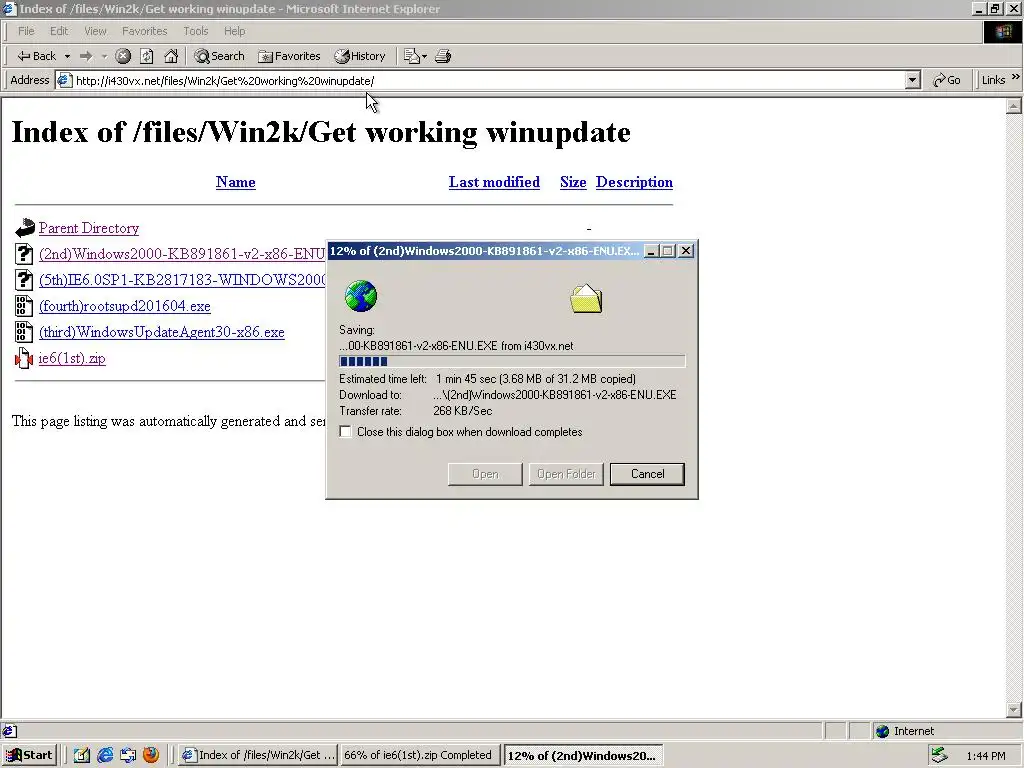
Task: Click the unknown-file icon beside (5th)IE6.0SP1 entry
Action: [x=24, y=280]
